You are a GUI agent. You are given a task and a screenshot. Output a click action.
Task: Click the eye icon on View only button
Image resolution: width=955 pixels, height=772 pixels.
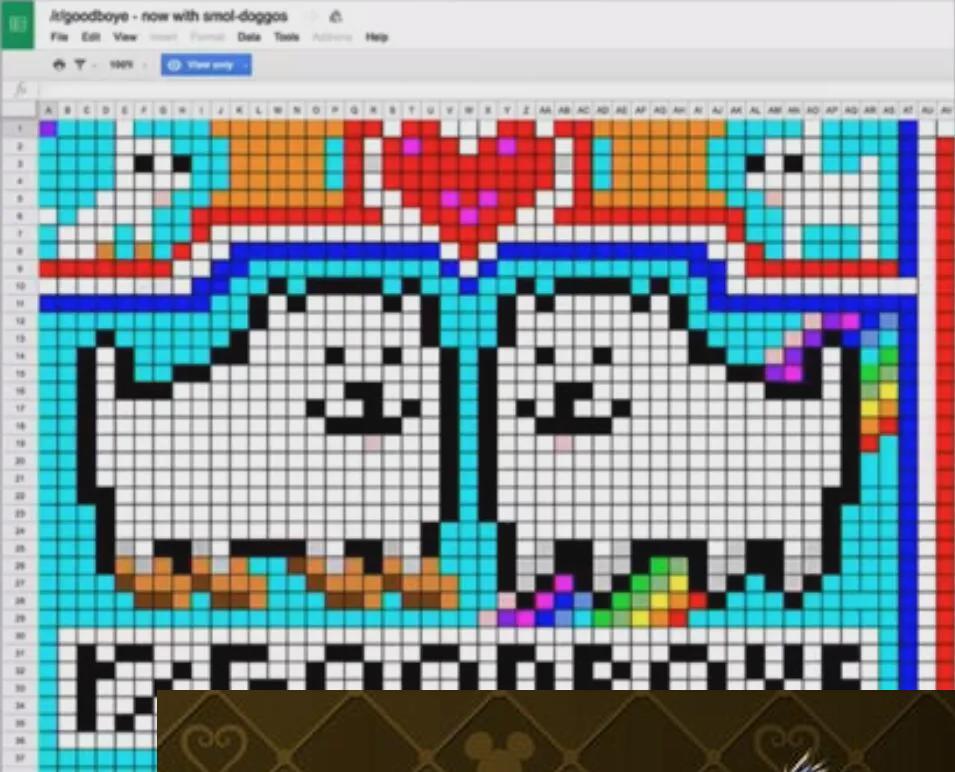175,65
